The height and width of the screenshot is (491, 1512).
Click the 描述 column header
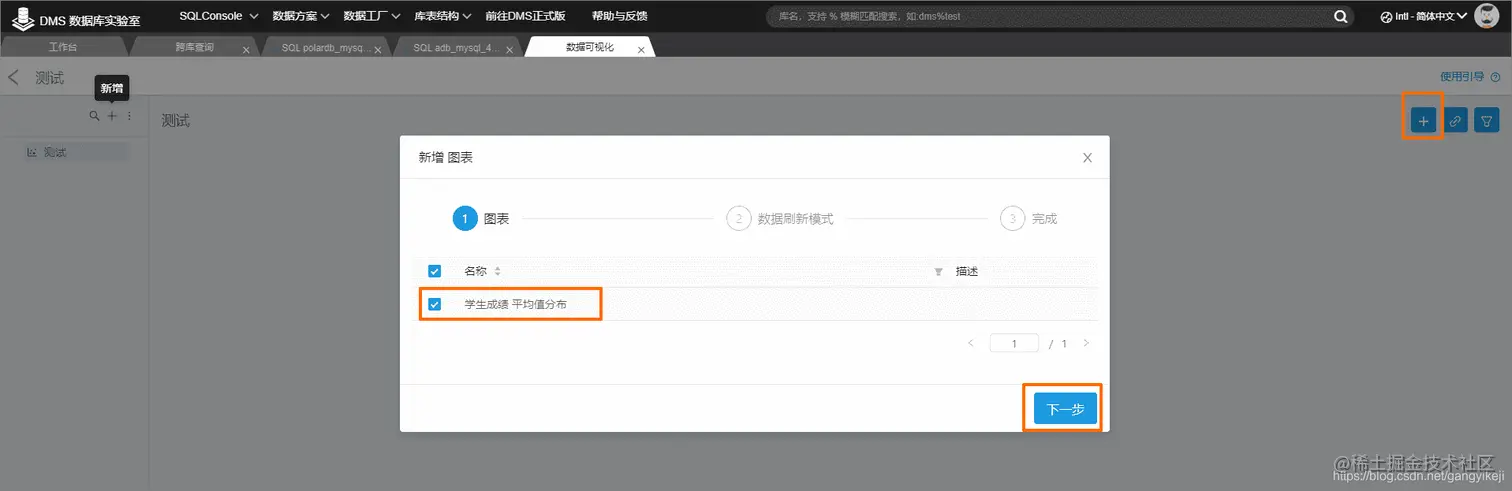click(x=967, y=271)
